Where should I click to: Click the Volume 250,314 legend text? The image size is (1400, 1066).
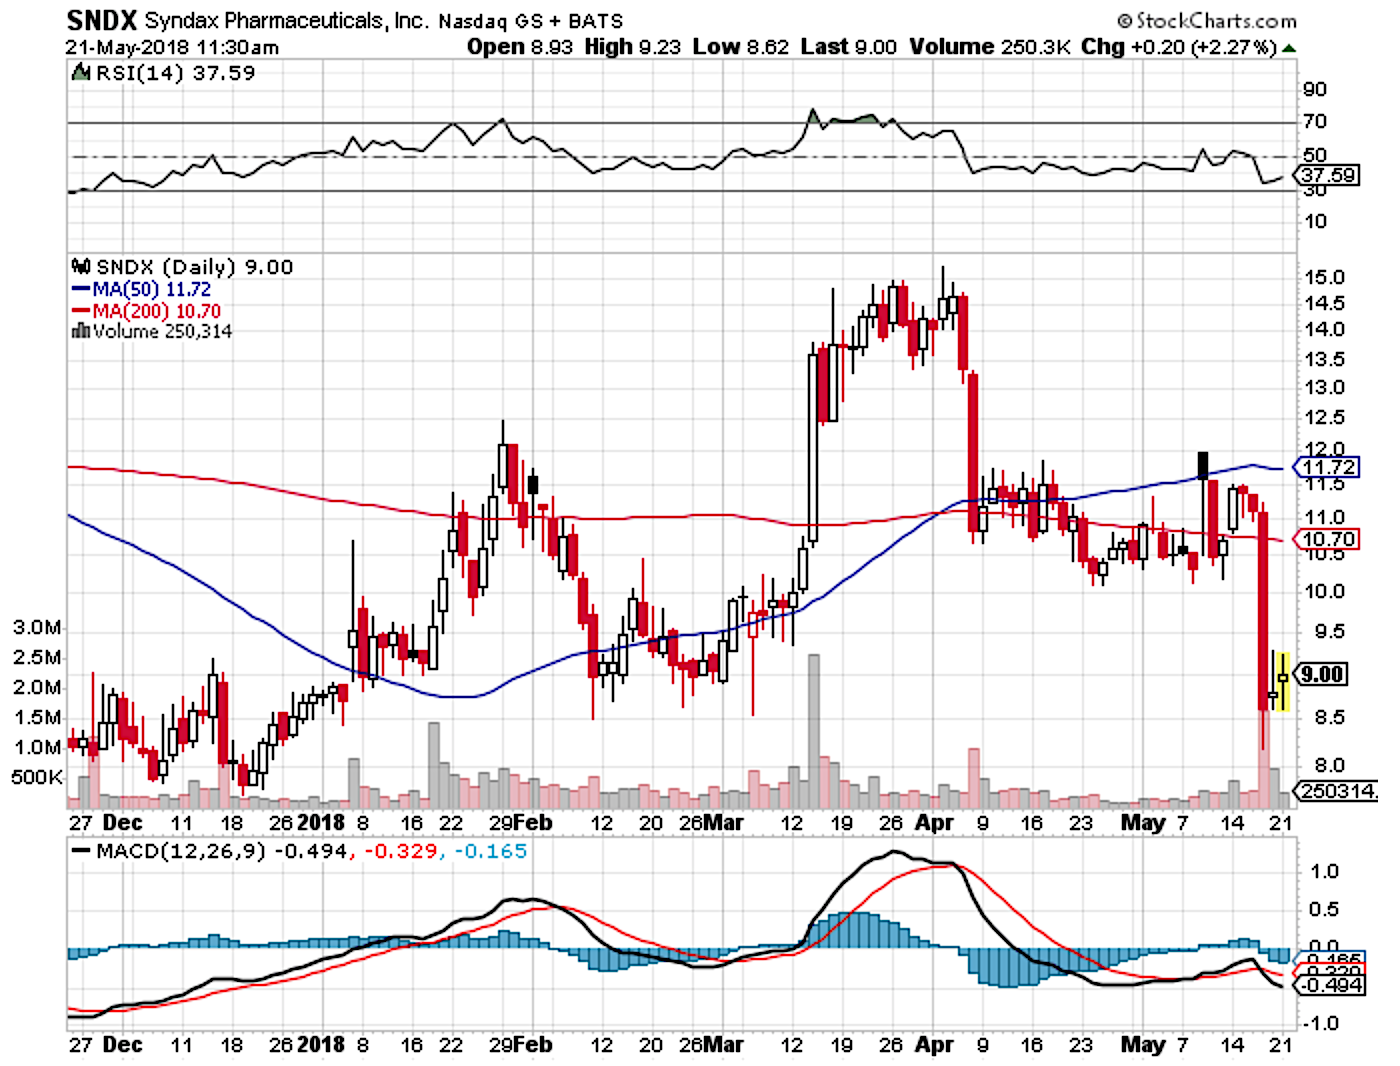[x=163, y=331]
